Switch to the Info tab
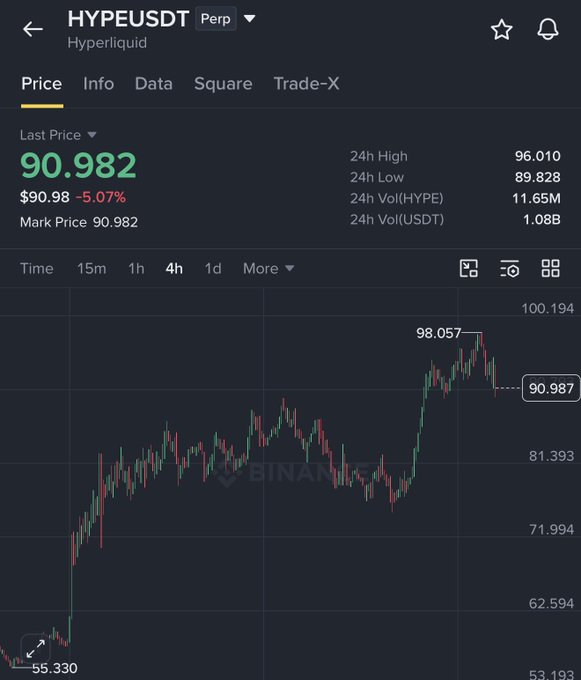Viewport: 581px width, 680px height. click(x=98, y=84)
